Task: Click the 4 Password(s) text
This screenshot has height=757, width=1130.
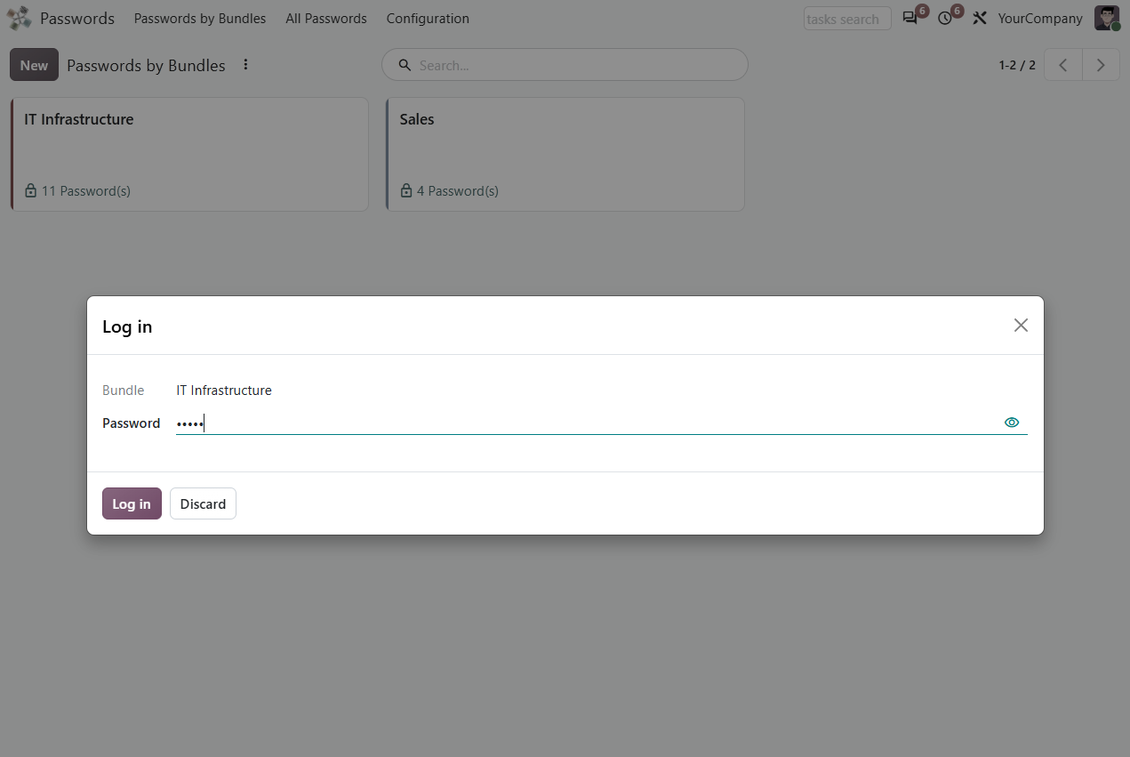Action: tap(458, 191)
